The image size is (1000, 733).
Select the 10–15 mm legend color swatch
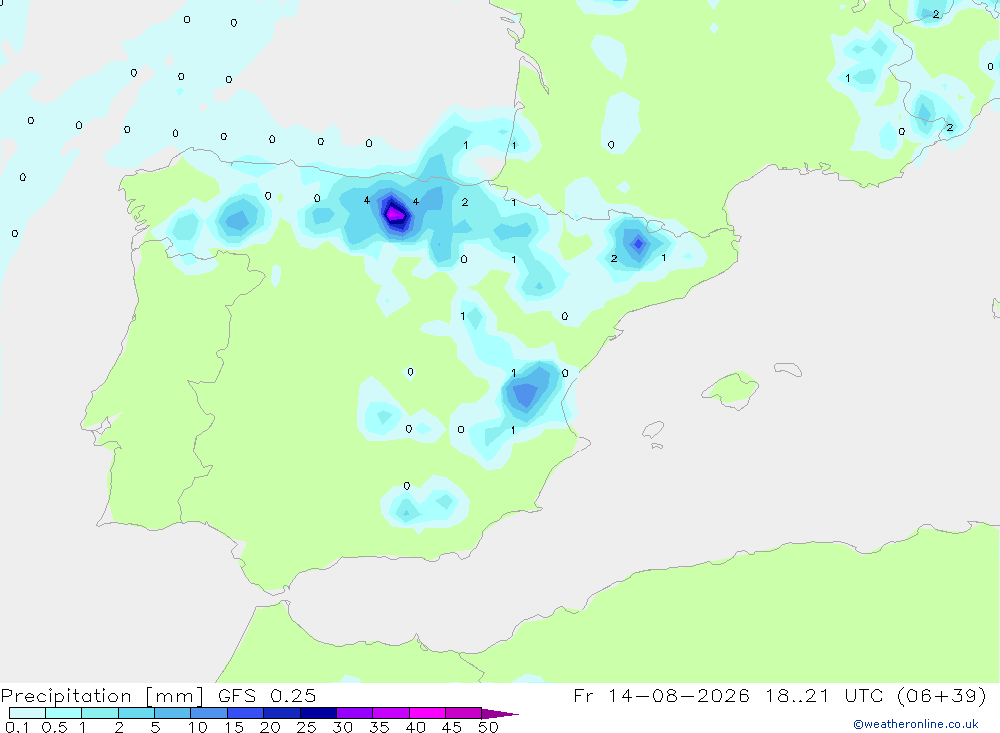pyautogui.click(x=209, y=713)
